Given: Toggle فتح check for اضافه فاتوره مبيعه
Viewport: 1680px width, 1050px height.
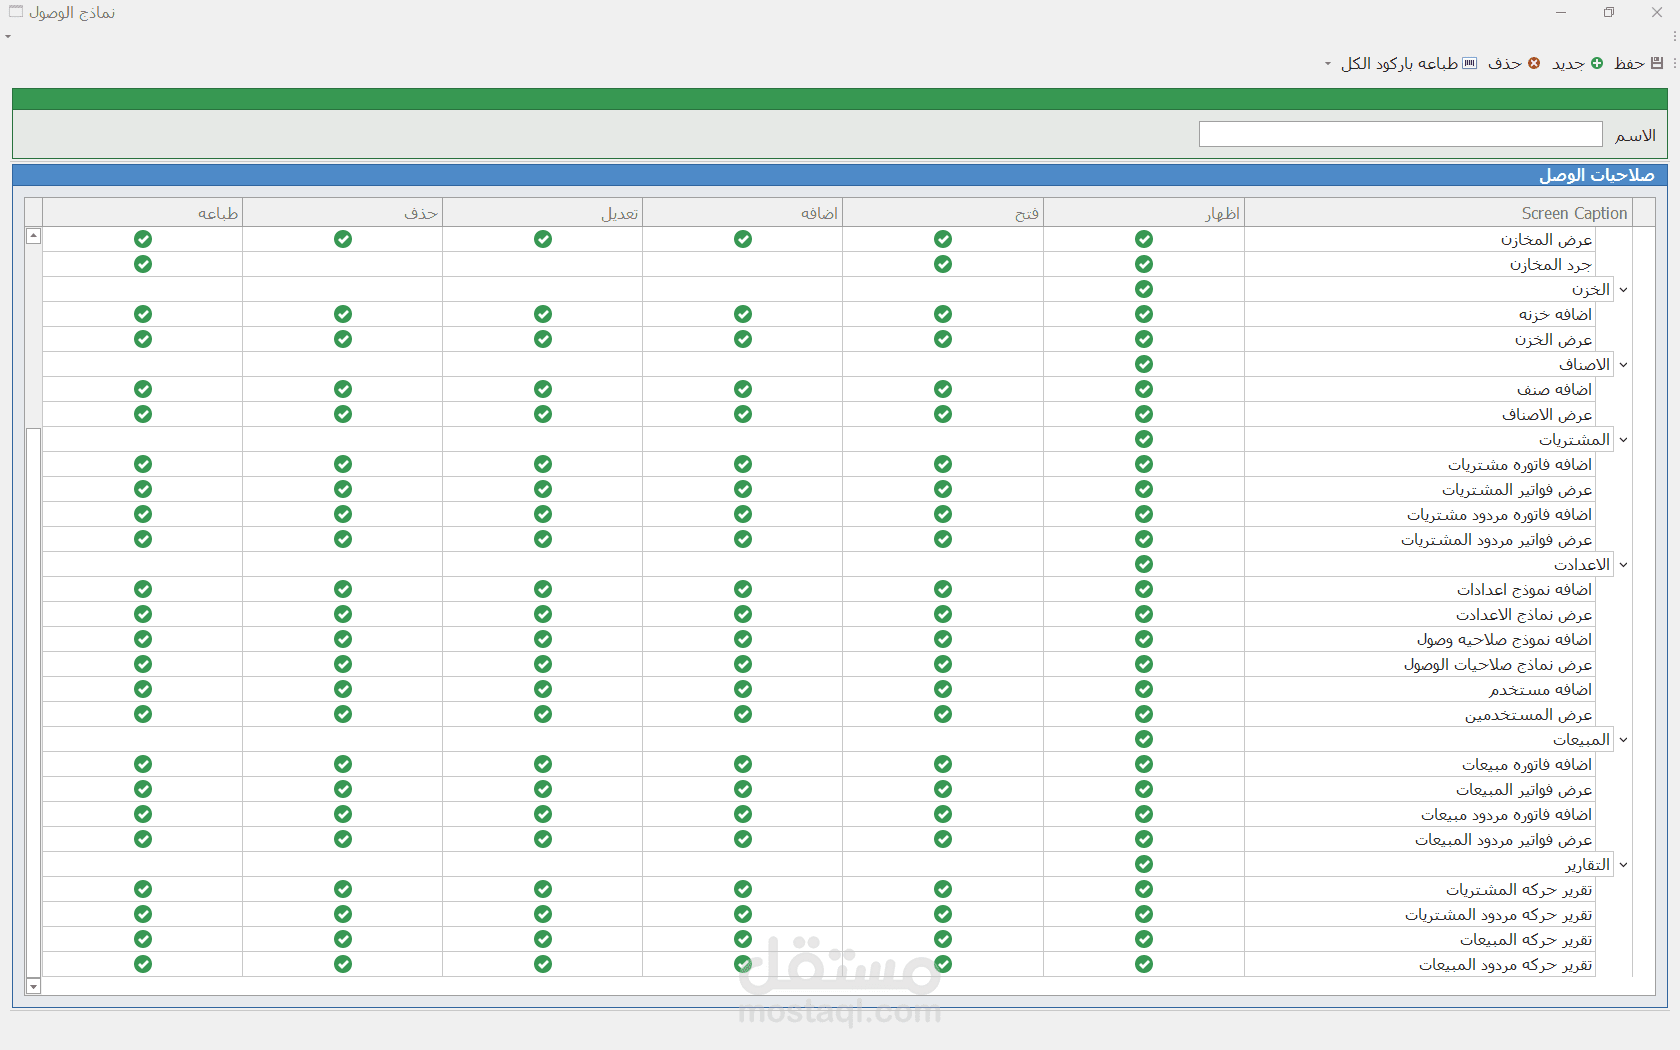Looking at the screenshot, I should click(x=943, y=764).
